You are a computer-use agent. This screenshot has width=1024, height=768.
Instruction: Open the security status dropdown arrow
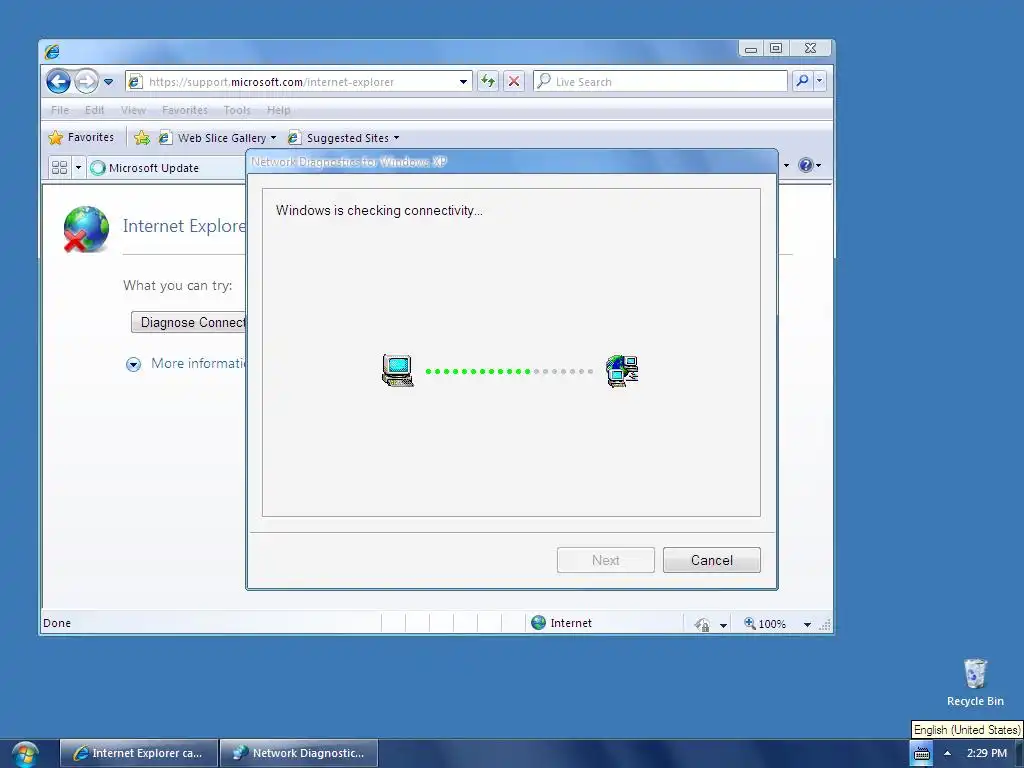(x=723, y=625)
